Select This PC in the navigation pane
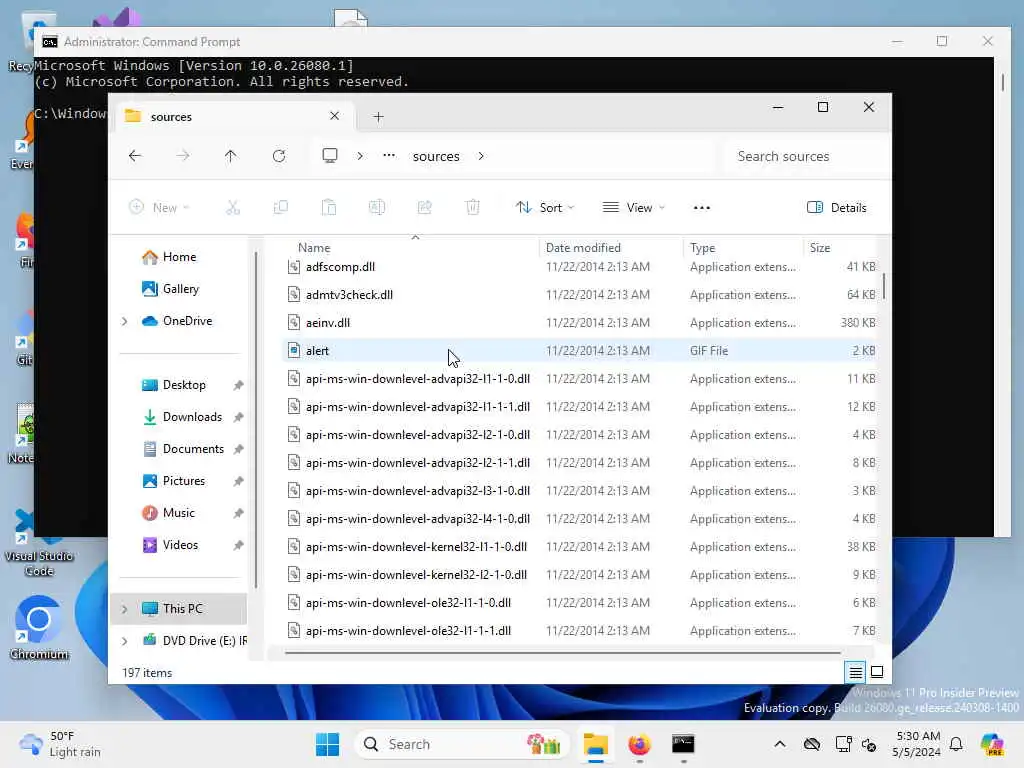The image size is (1024, 768). [179, 609]
